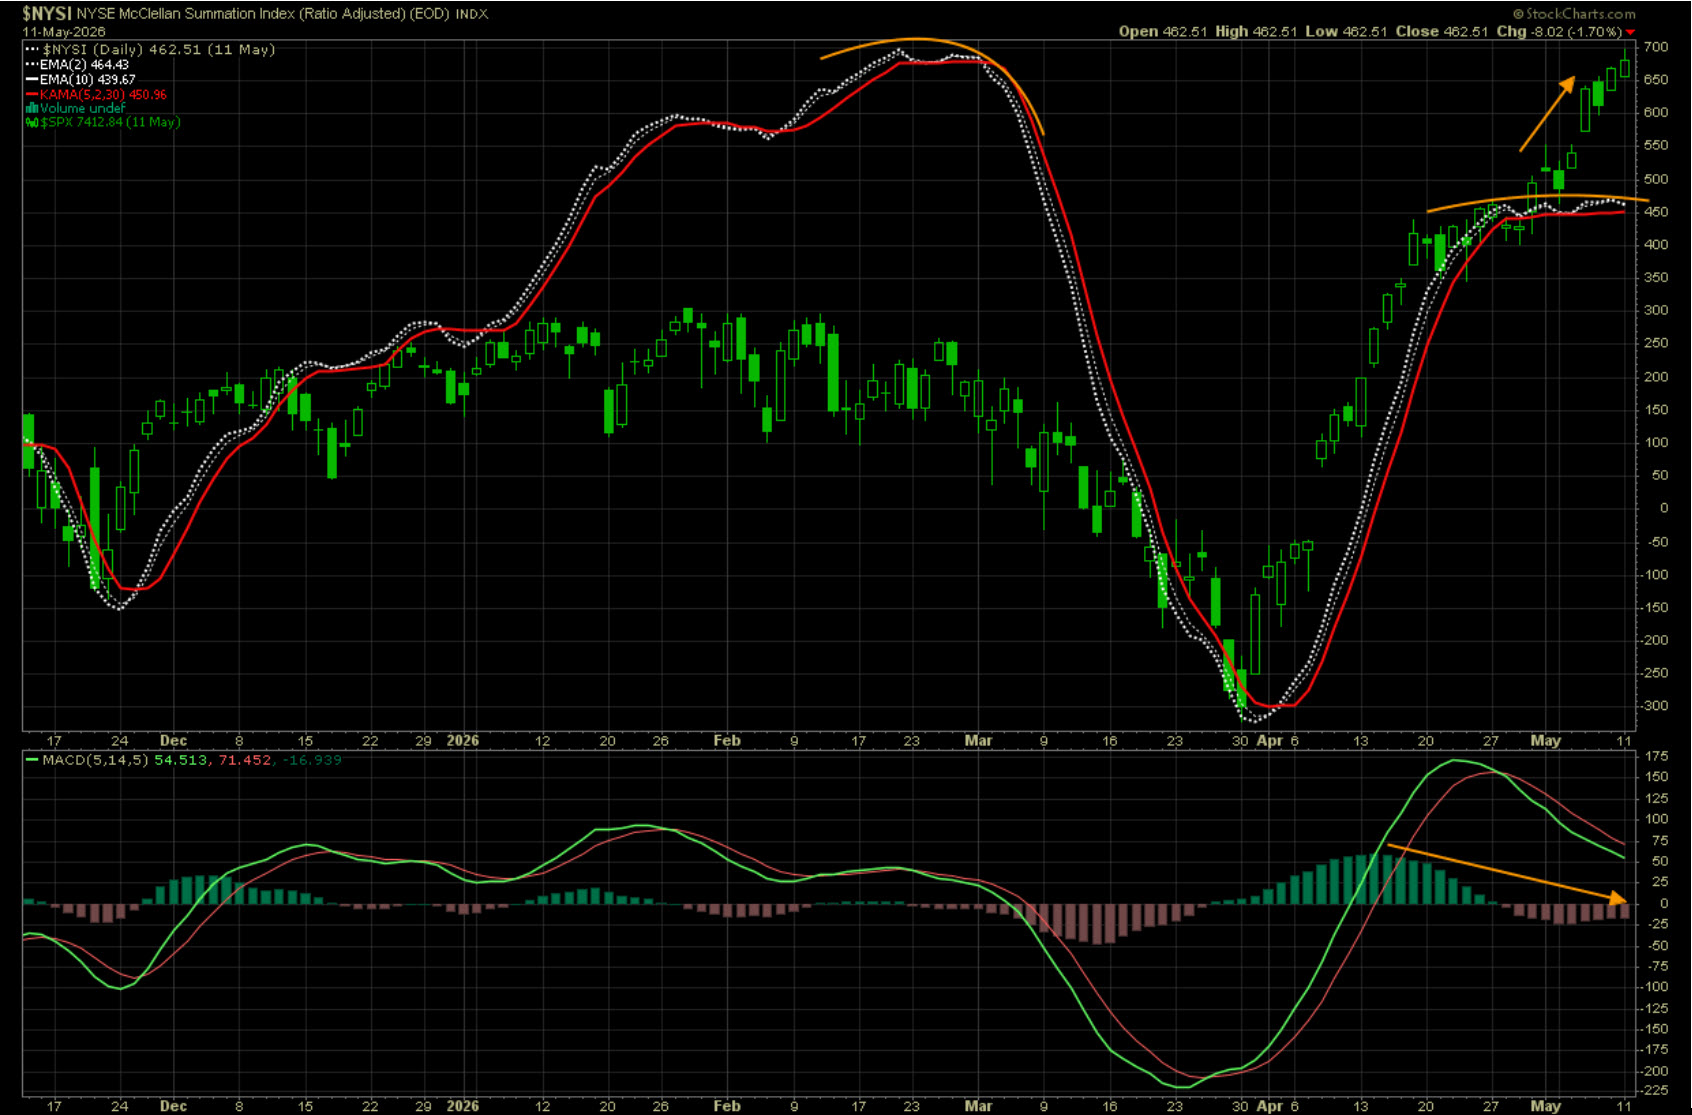Click the 125 label on the MACD axis

pyautogui.click(x=1655, y=798)
